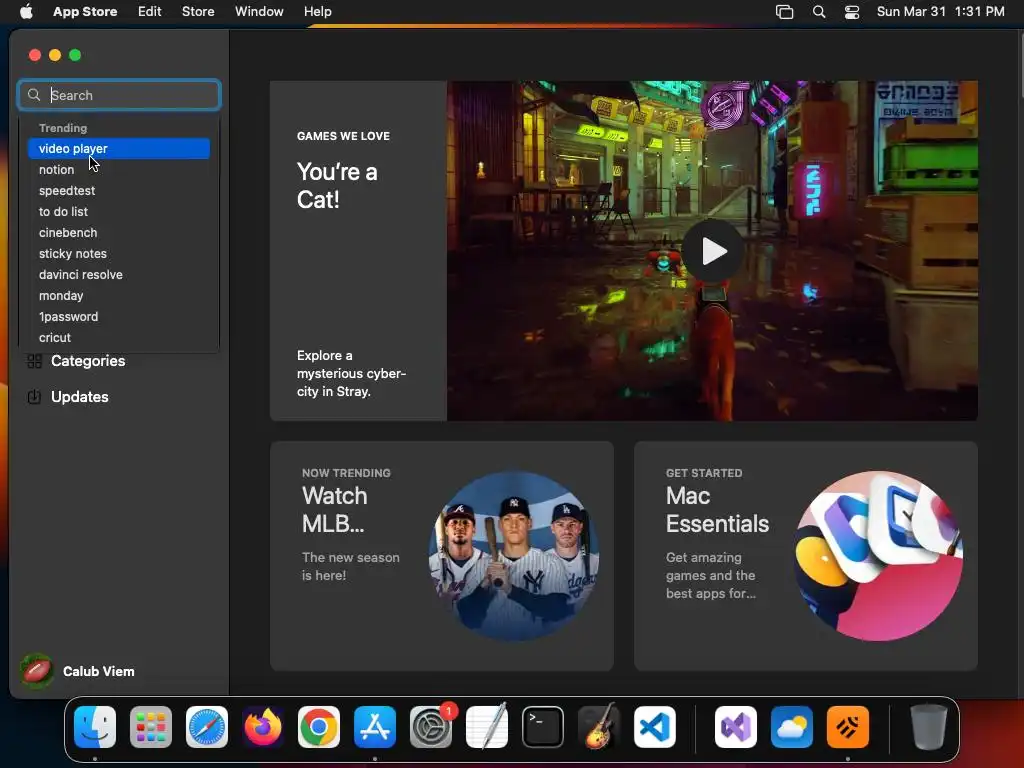Close the App Store window
1024x768 pixels.
(x=35, y=56)
